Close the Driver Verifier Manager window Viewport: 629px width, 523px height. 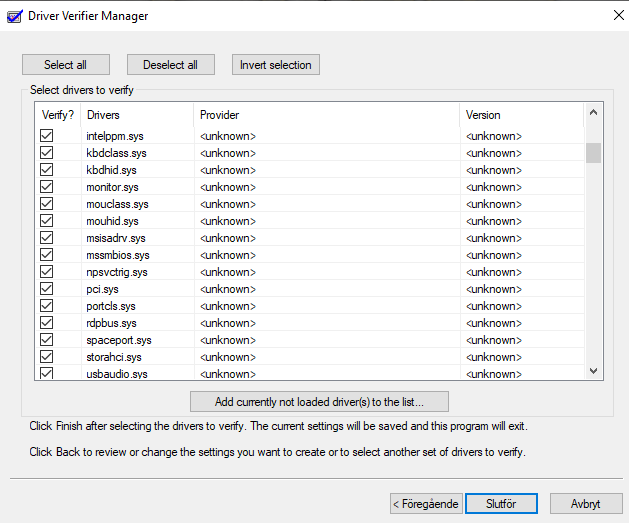click(619, 15)
